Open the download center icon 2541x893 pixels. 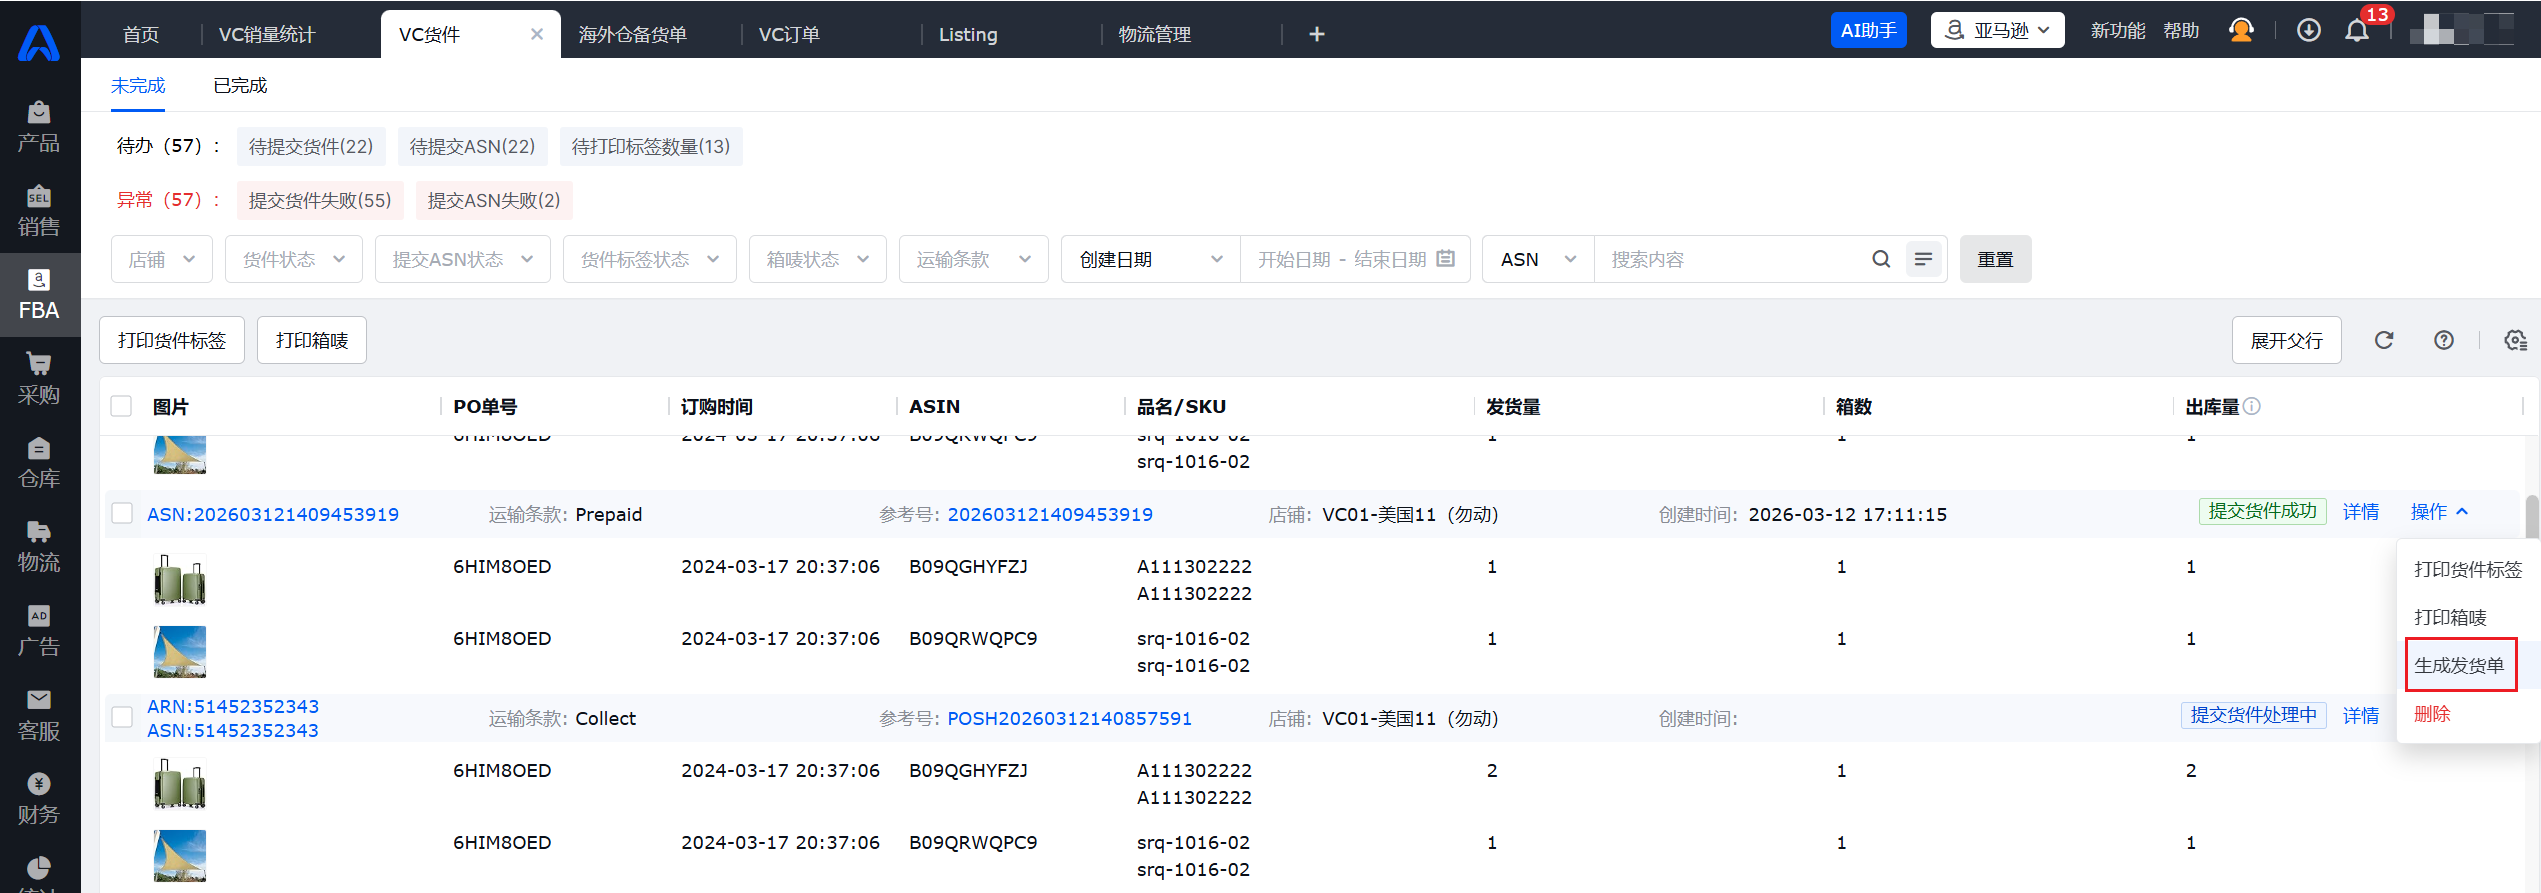click(x=2308, y=31)
